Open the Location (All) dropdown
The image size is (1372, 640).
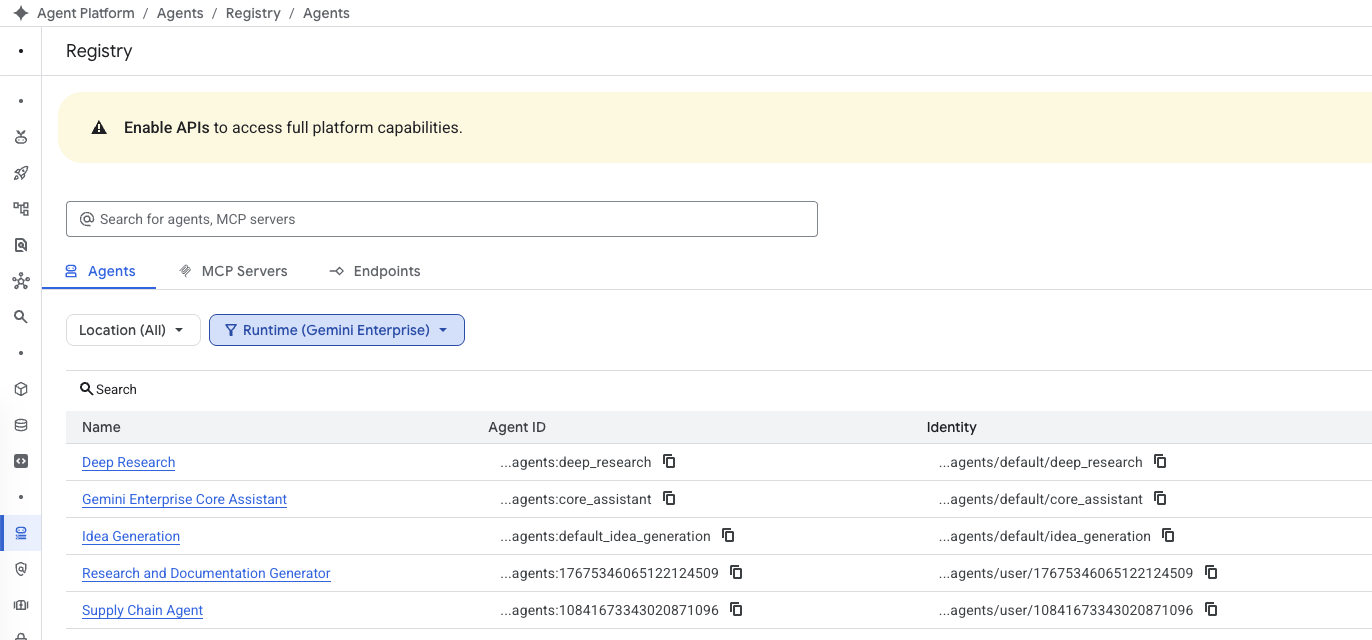click(133, 330)
